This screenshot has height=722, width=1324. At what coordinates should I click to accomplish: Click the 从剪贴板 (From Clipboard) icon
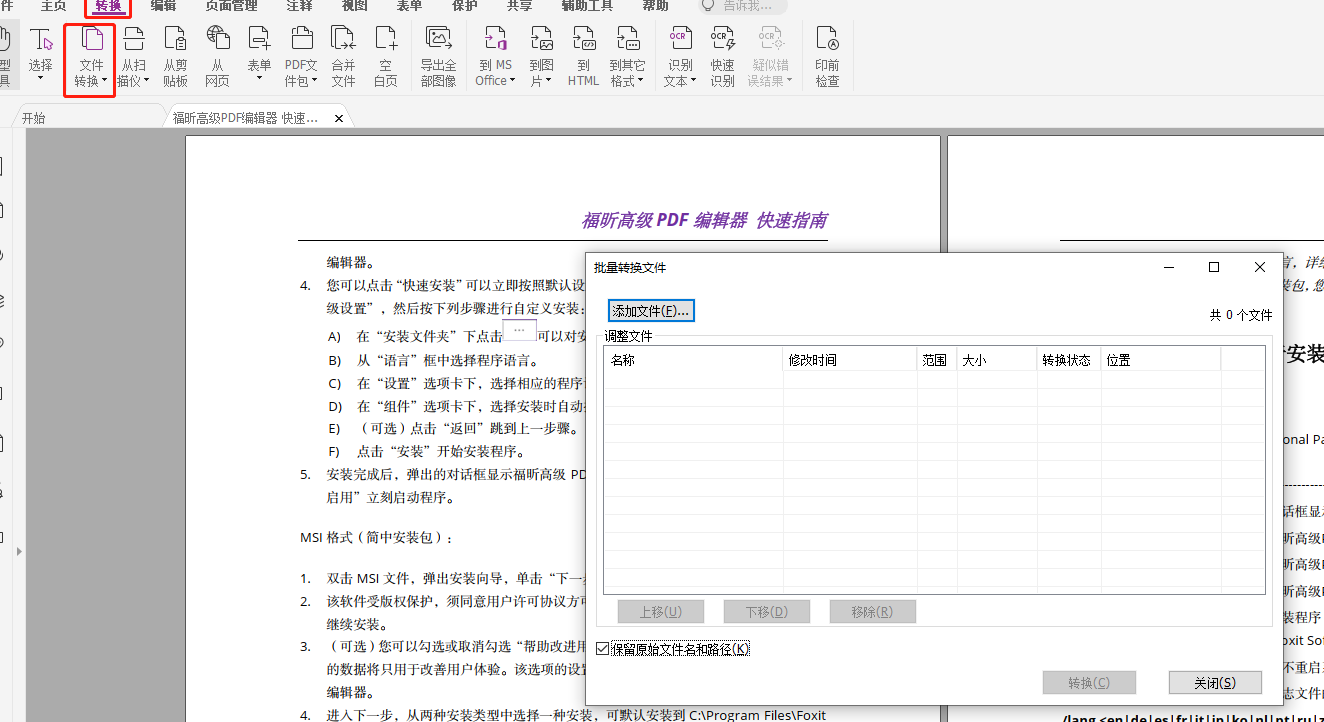175,57
